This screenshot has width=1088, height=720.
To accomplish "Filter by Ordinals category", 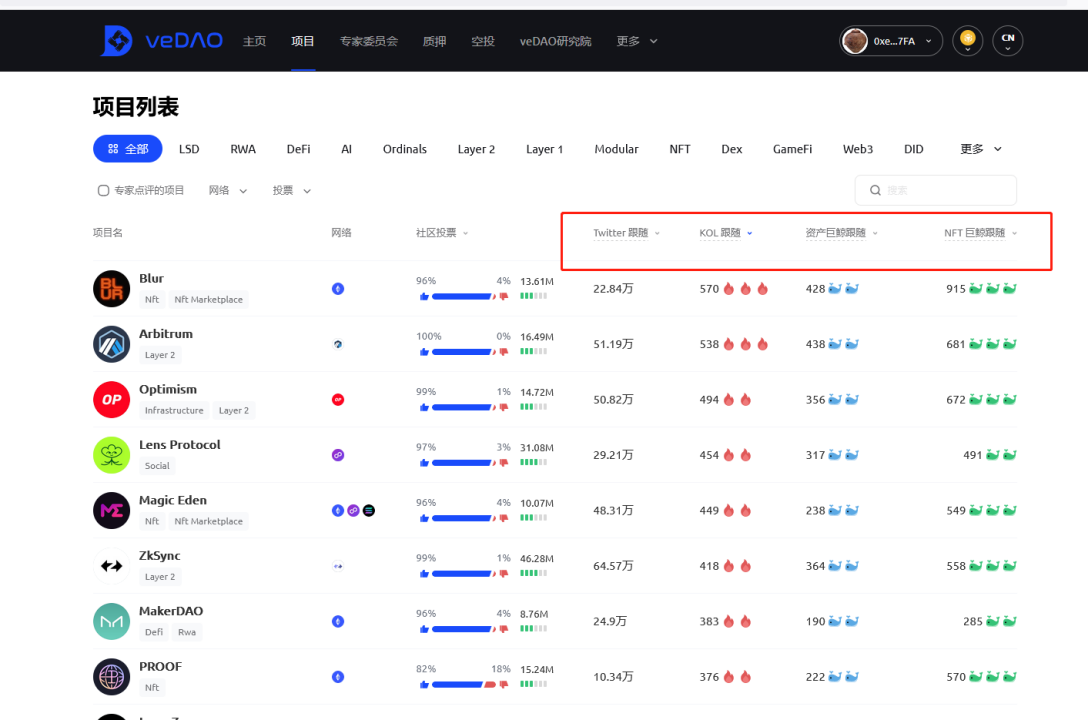I will (405, 149).
